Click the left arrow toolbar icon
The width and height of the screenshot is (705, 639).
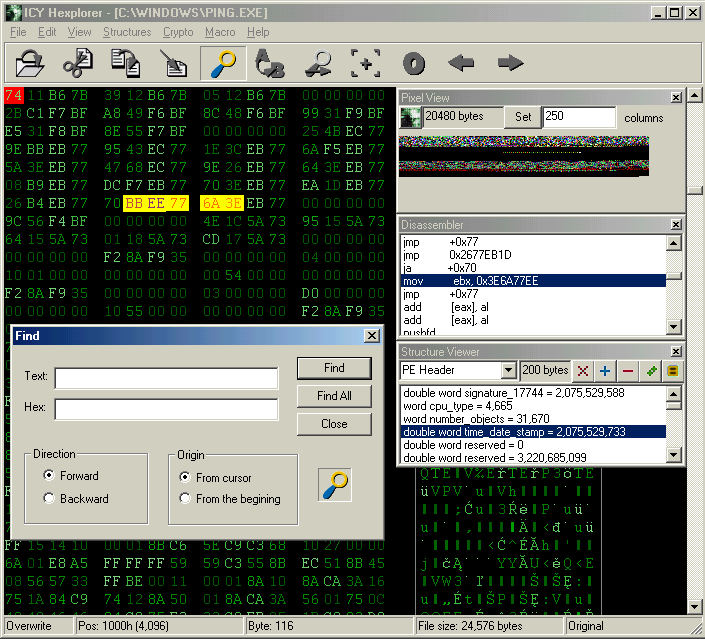click(462, 63)
